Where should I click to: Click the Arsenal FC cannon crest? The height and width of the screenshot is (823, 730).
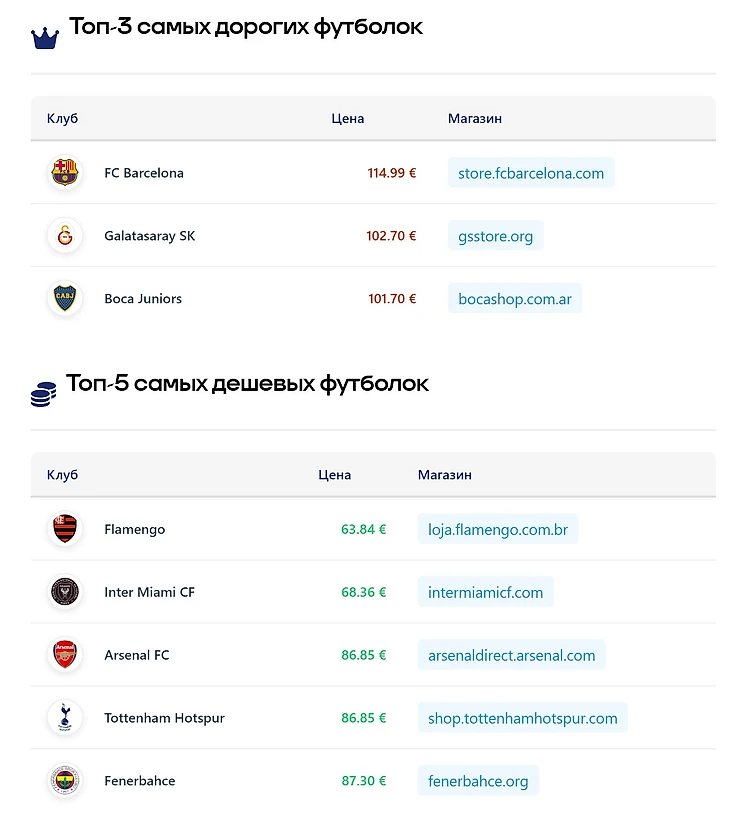point(64,655)
